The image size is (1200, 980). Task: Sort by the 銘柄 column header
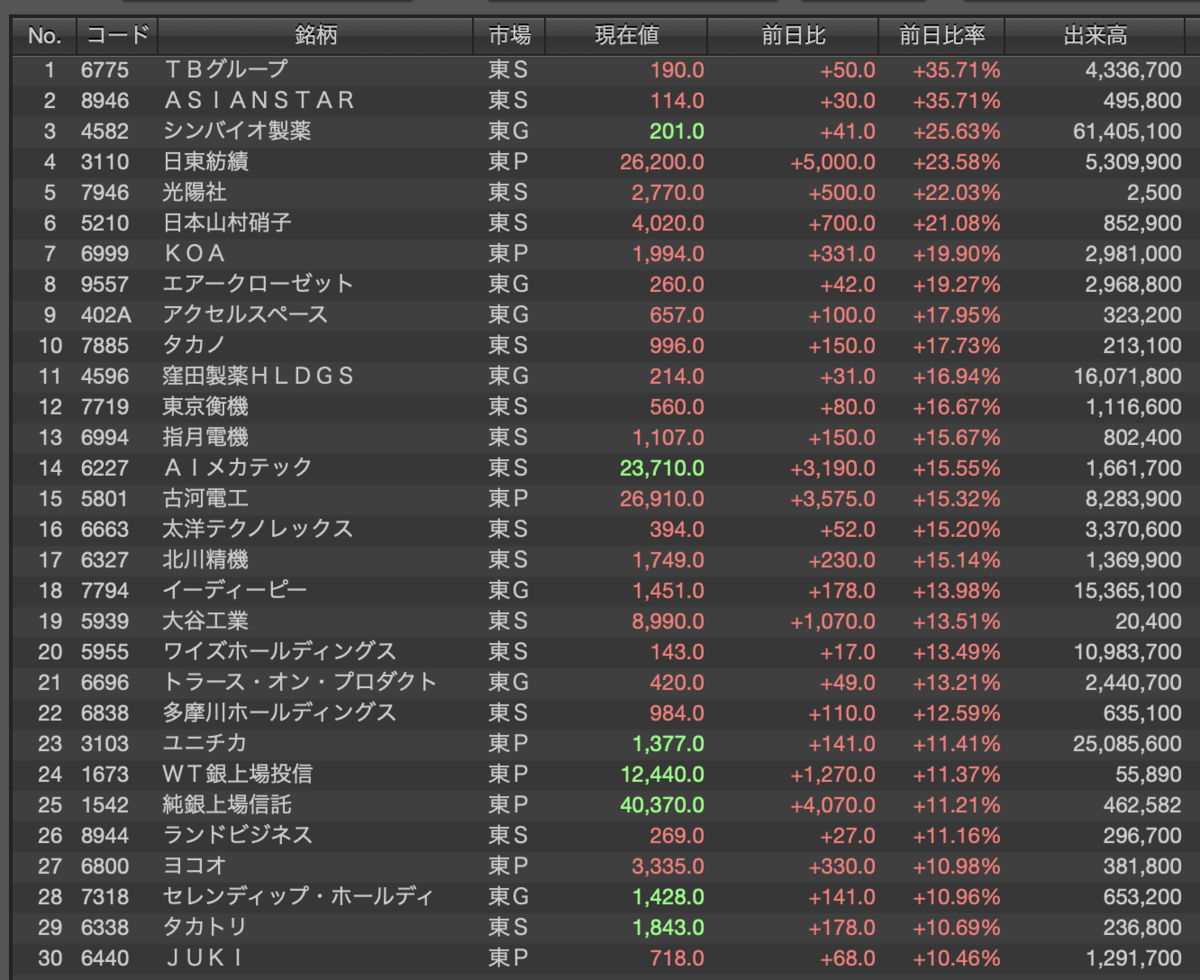coord(316,36)
